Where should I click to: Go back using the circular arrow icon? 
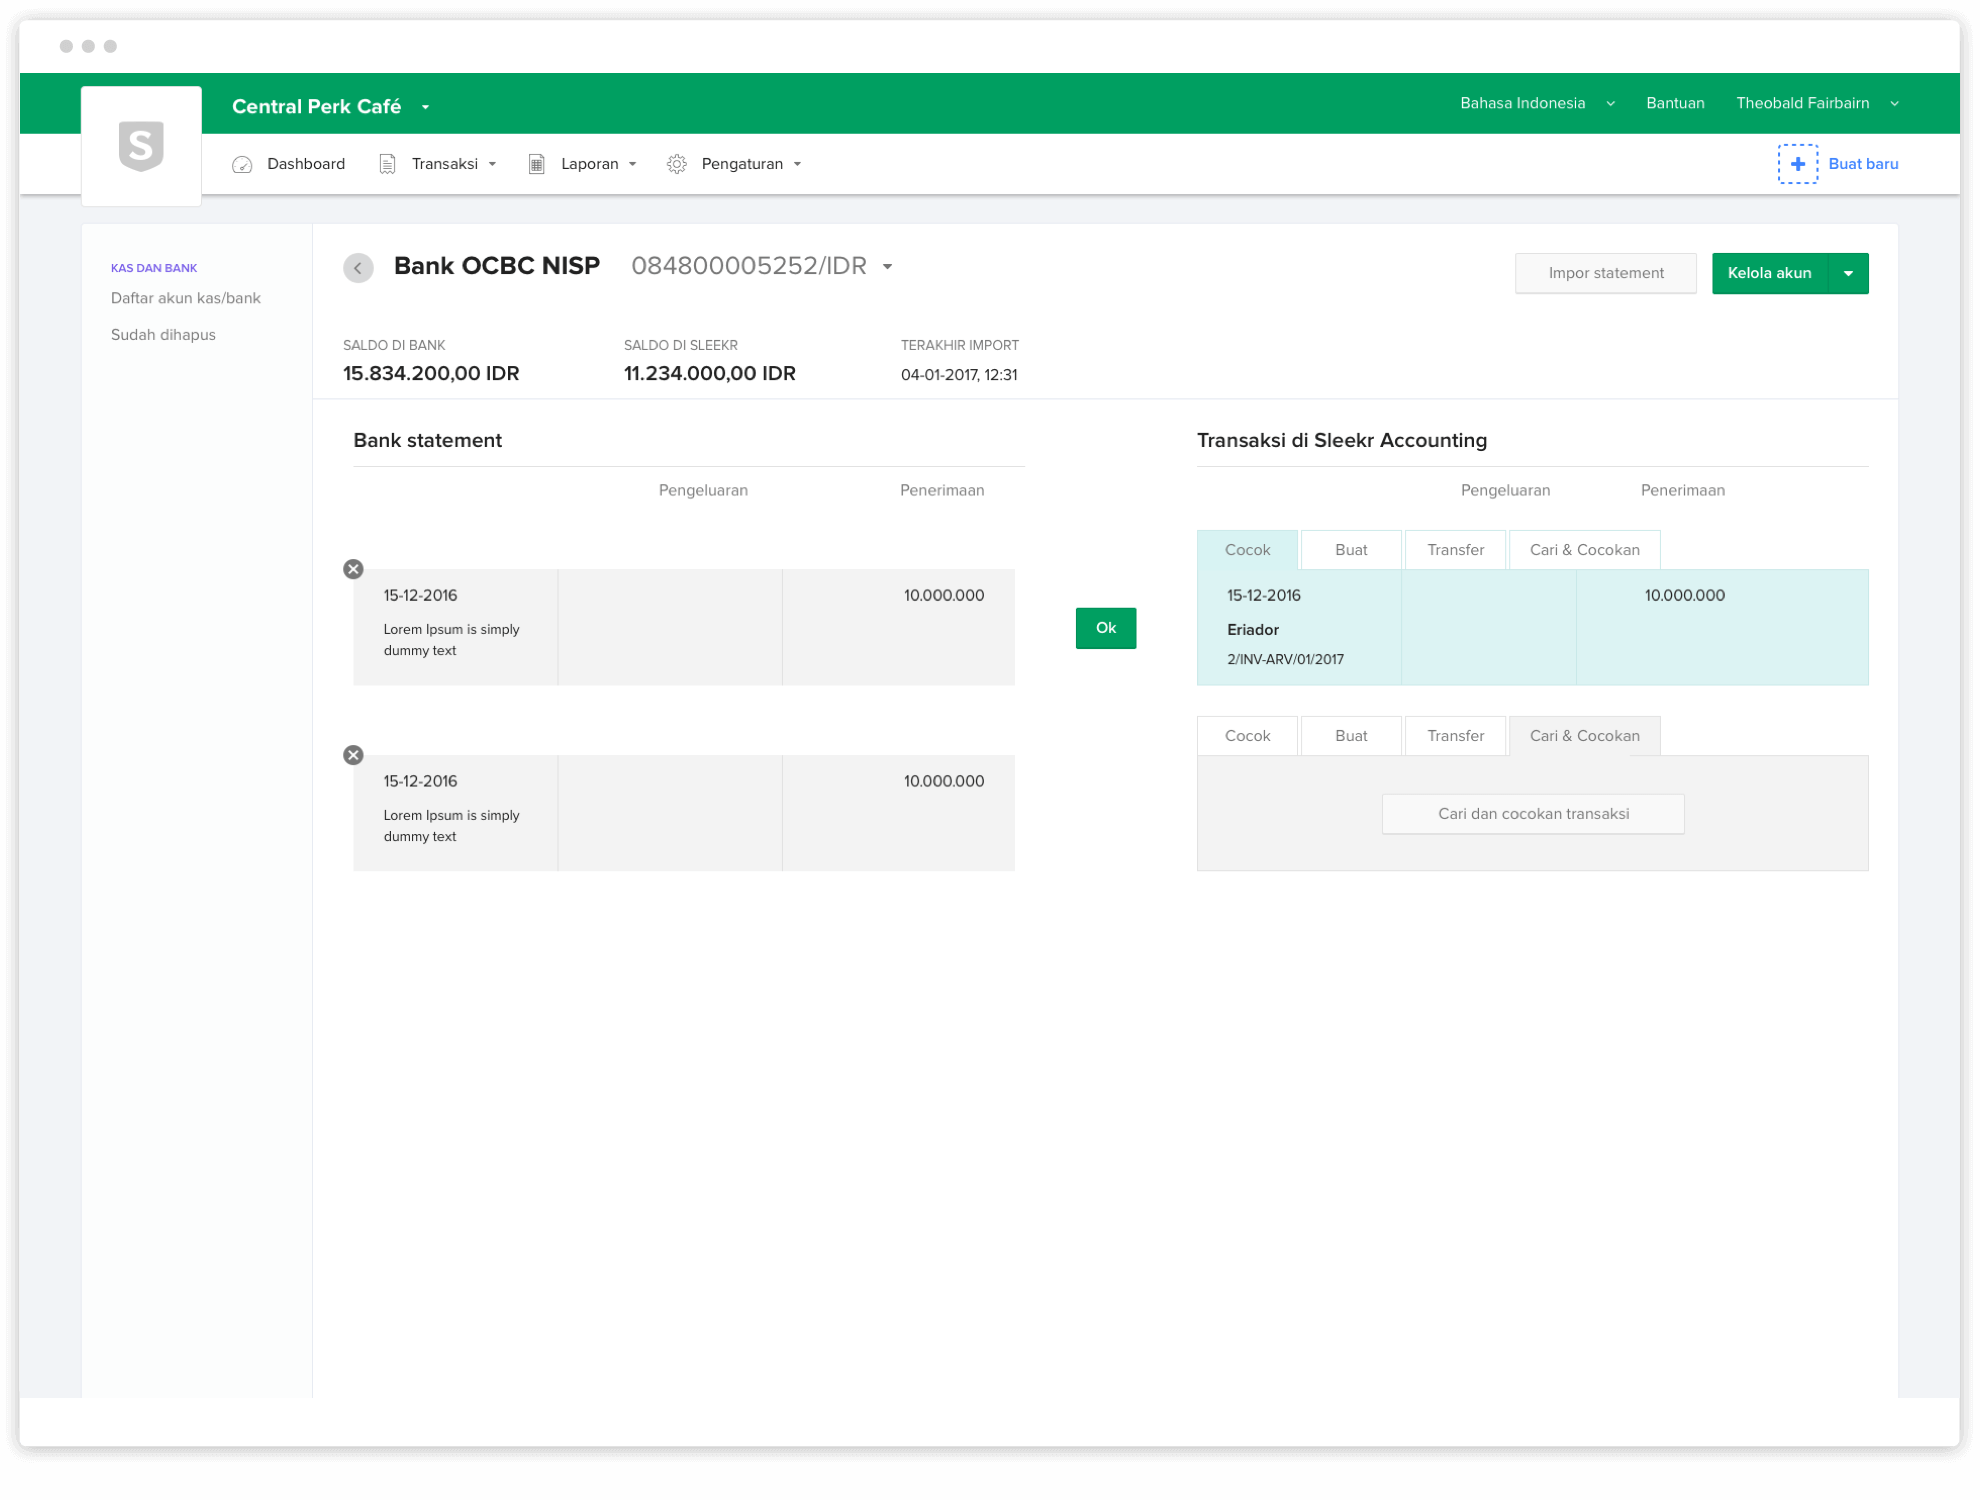tap(358, 268)
